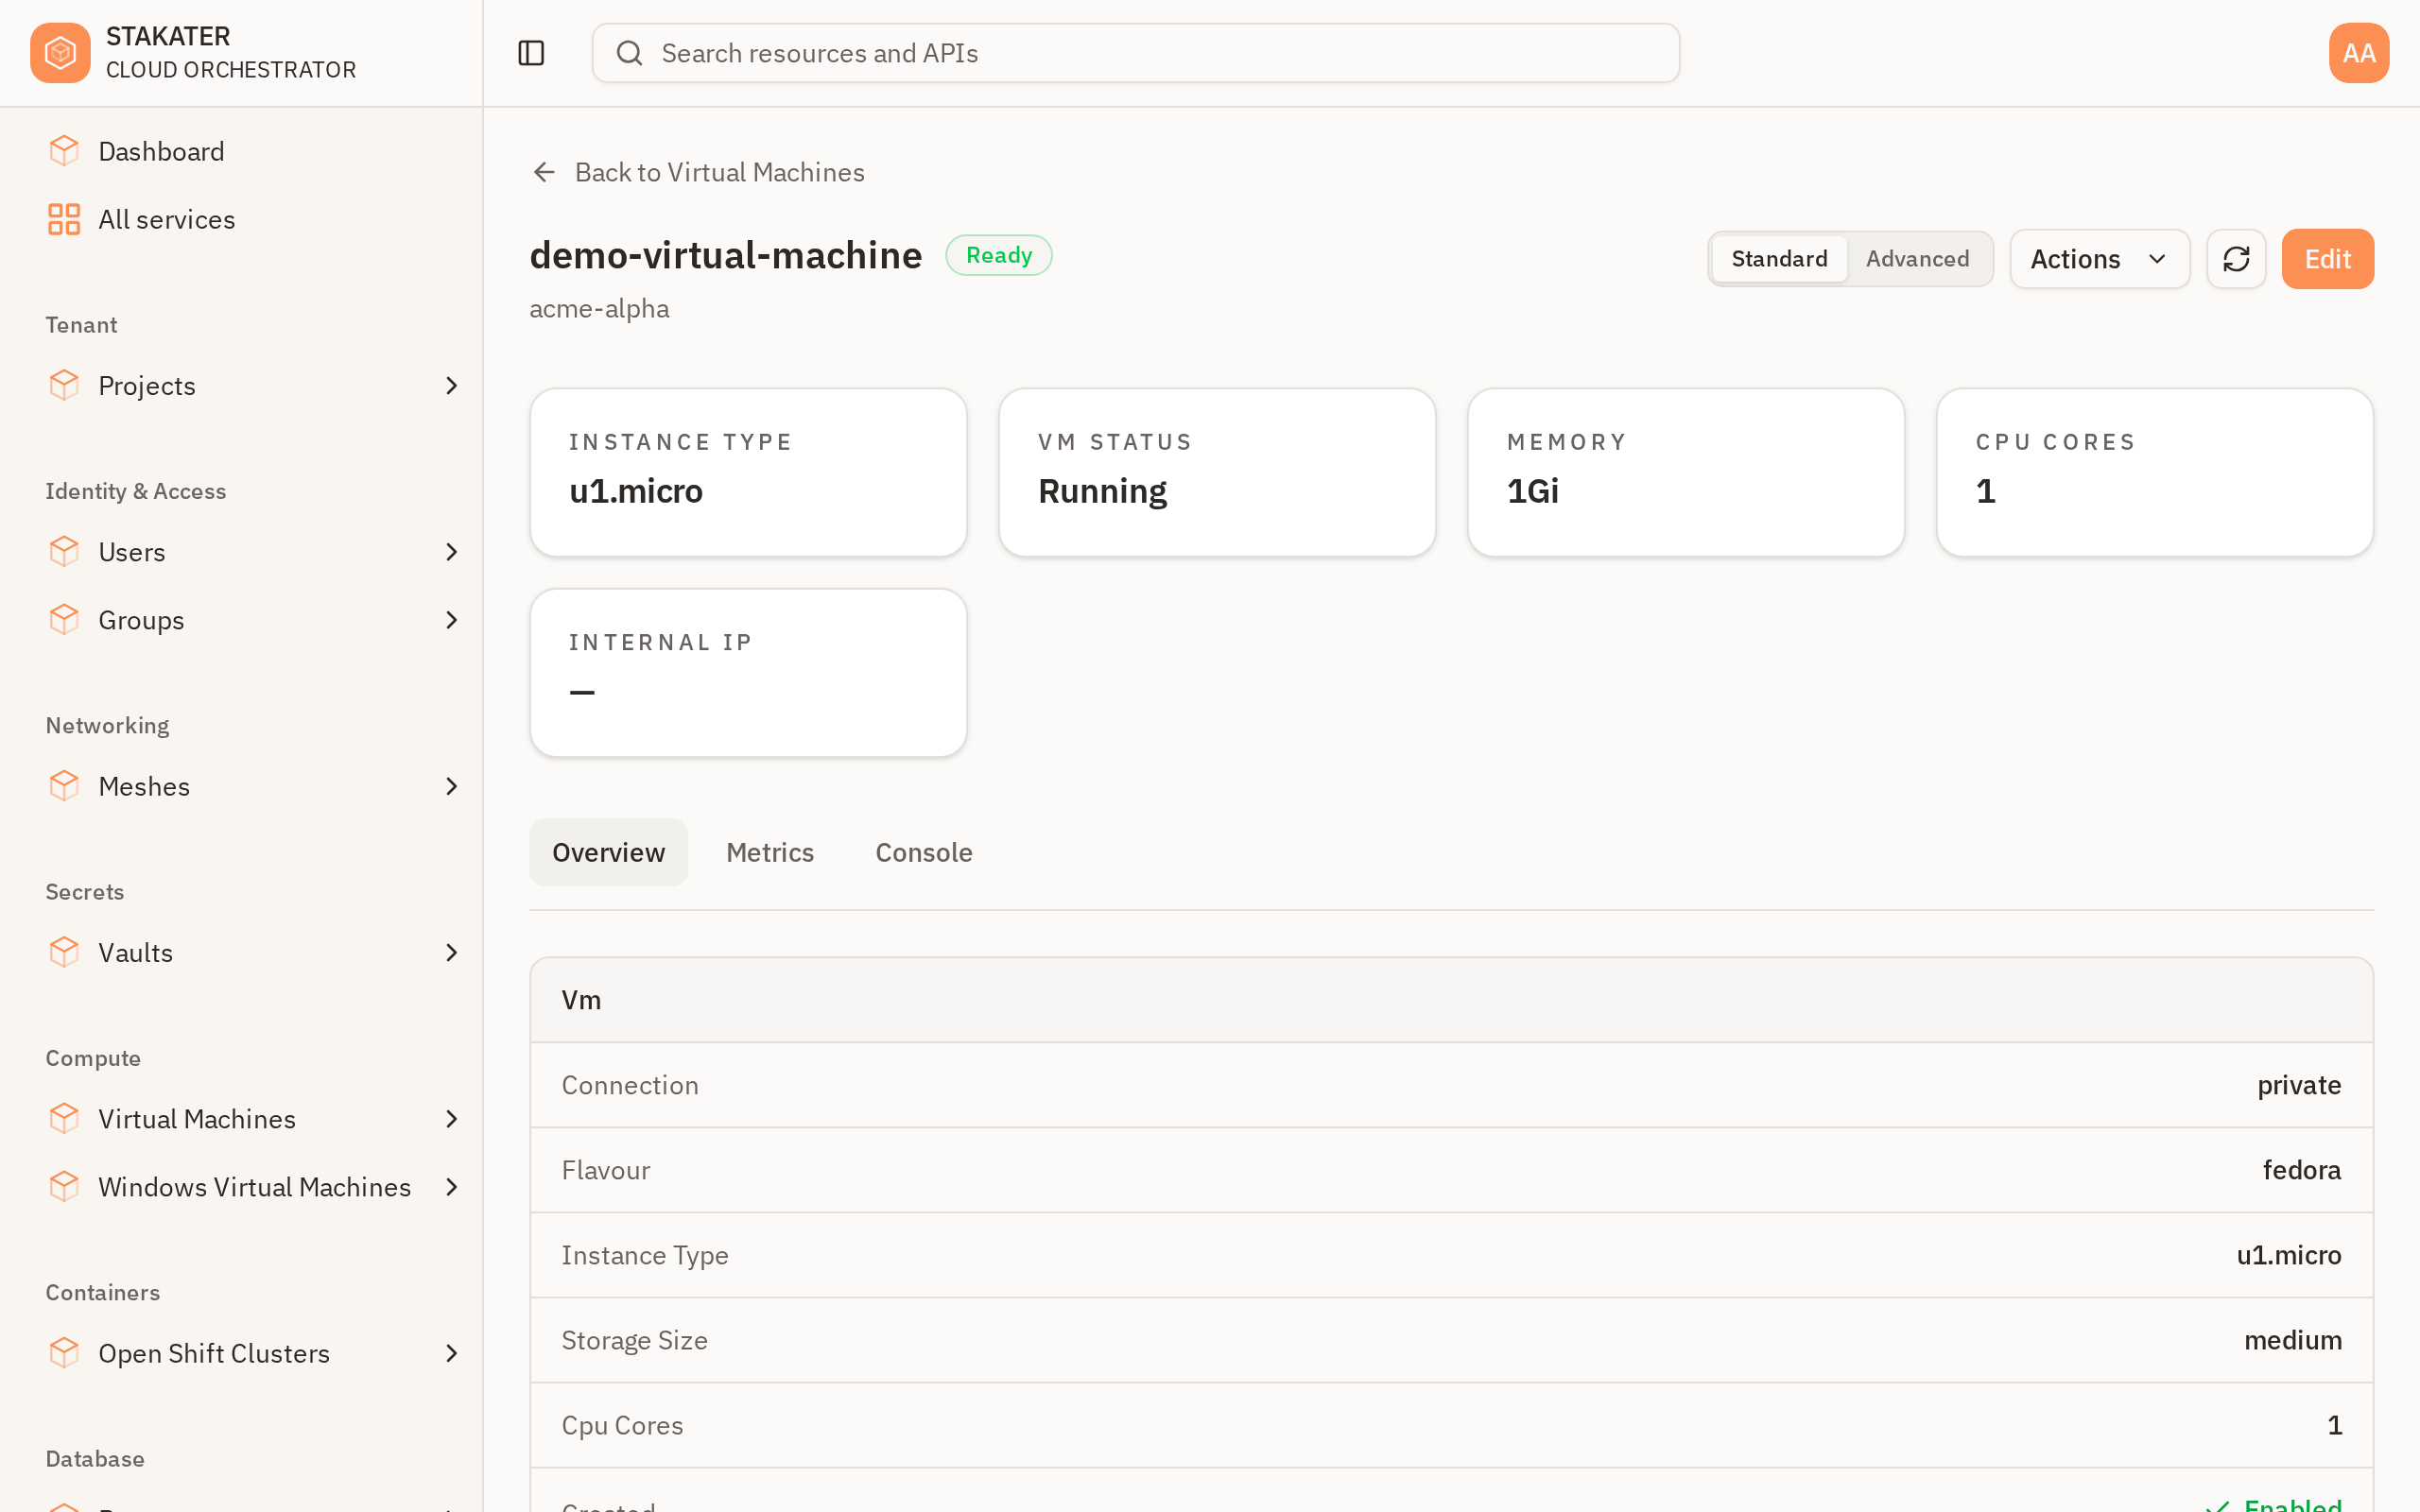Image resolution: width=2420 pixels, height=1512 pixels.
Task: Click the Cpu Cores row label
Action: pyautogui.click(x=622, y=1425)
